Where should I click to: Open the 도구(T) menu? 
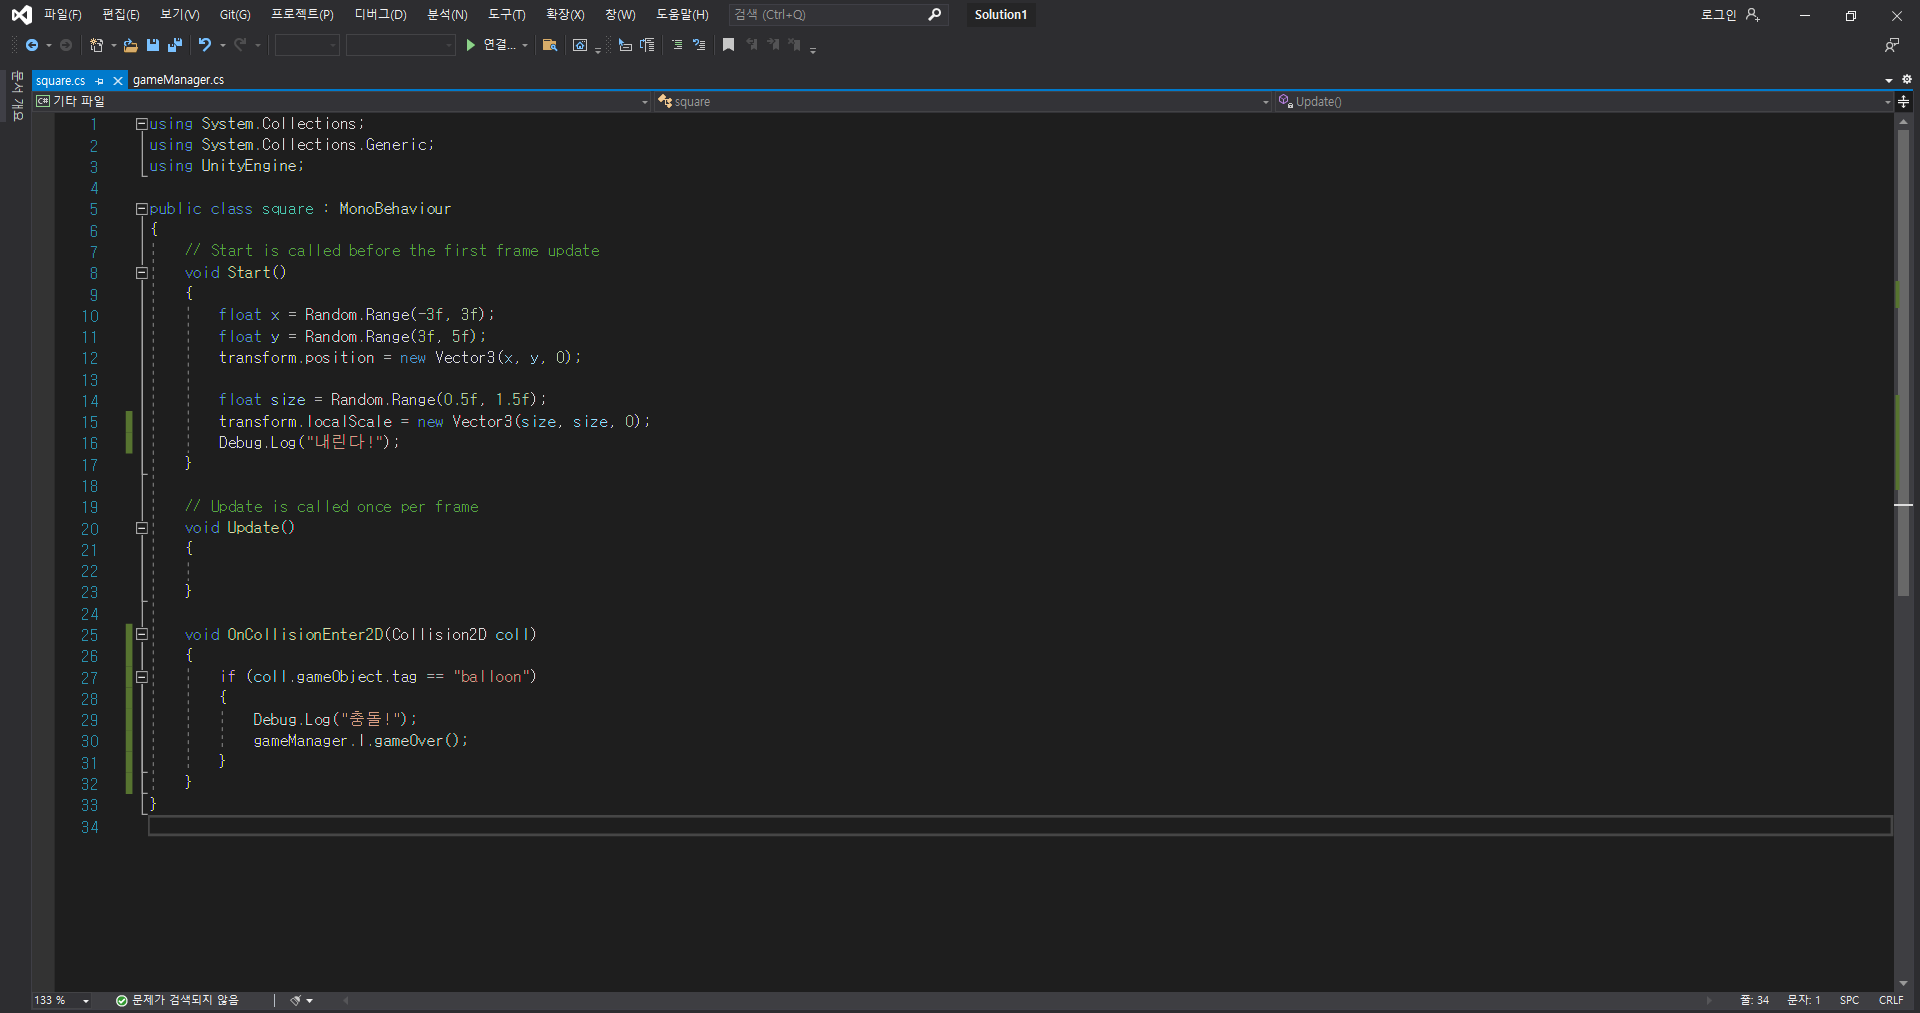(506, 14)
